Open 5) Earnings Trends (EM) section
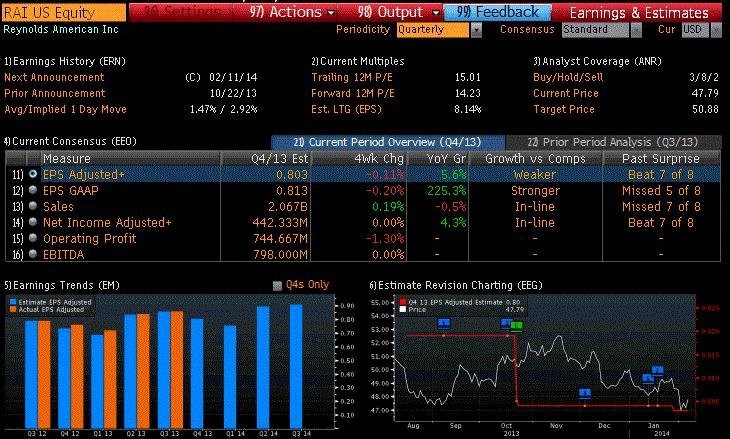Screen dimensions: 730x439 point(62,285)
